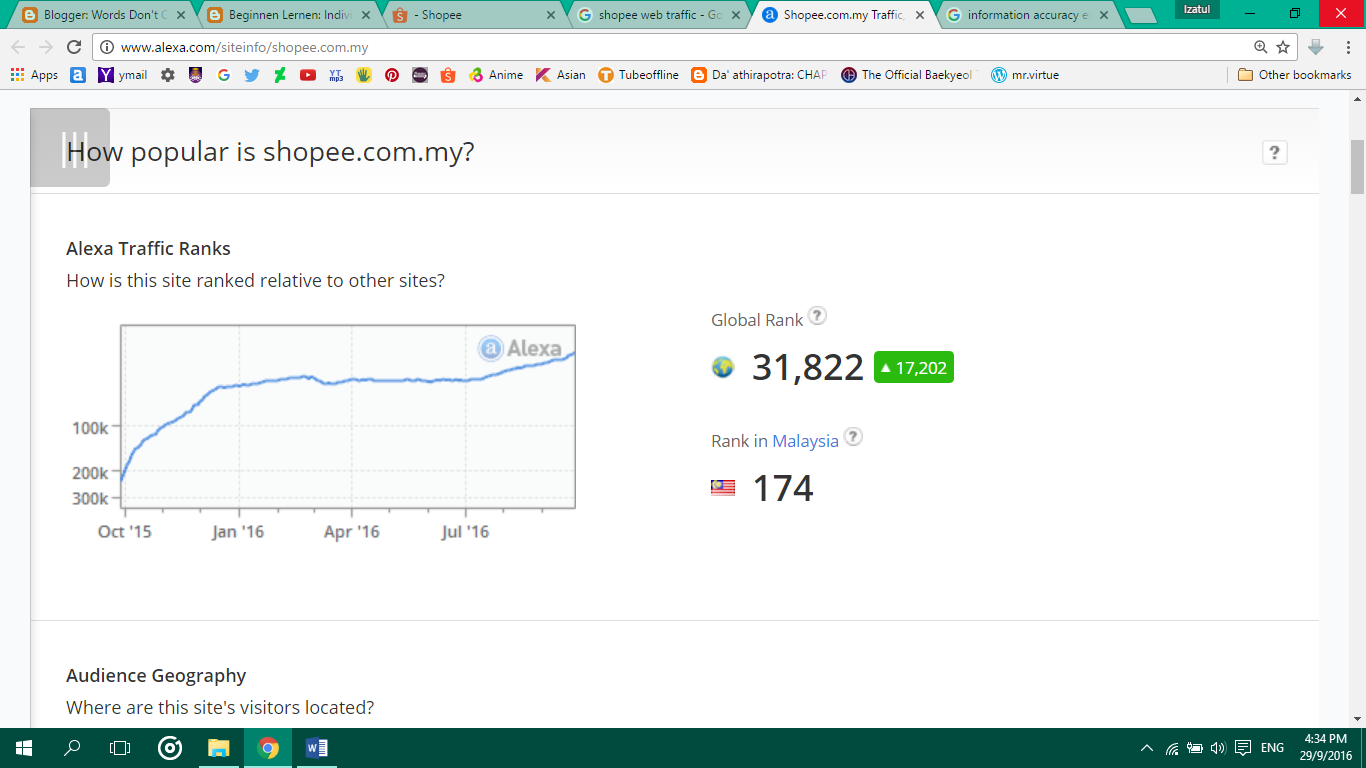
Task: Click the section help question mark button
Action: (1274, 152)
